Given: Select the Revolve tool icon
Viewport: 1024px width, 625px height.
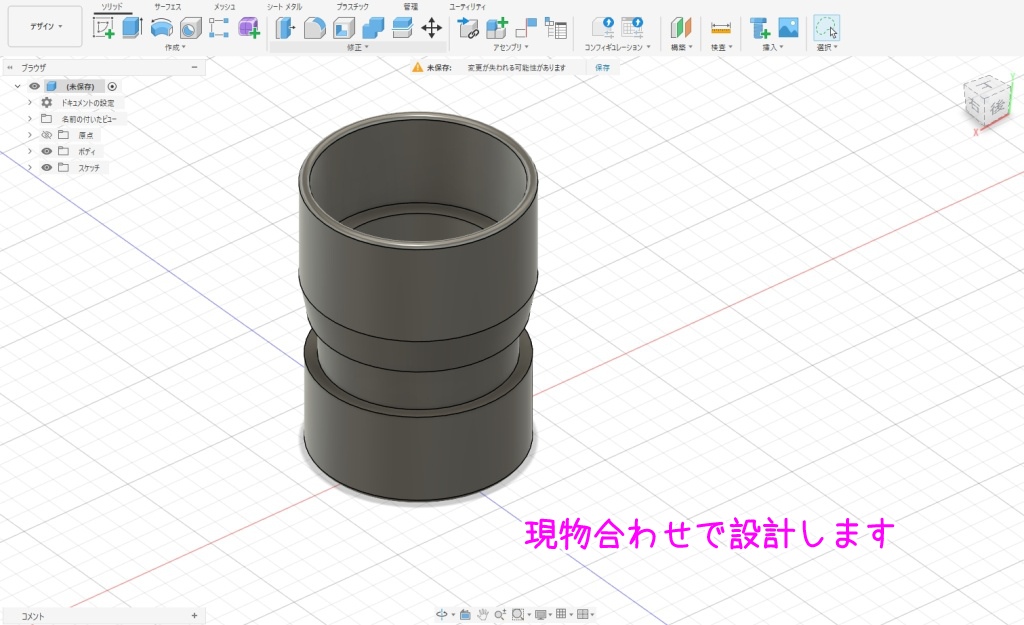Looking at the screenshot, I should [161, 28].
